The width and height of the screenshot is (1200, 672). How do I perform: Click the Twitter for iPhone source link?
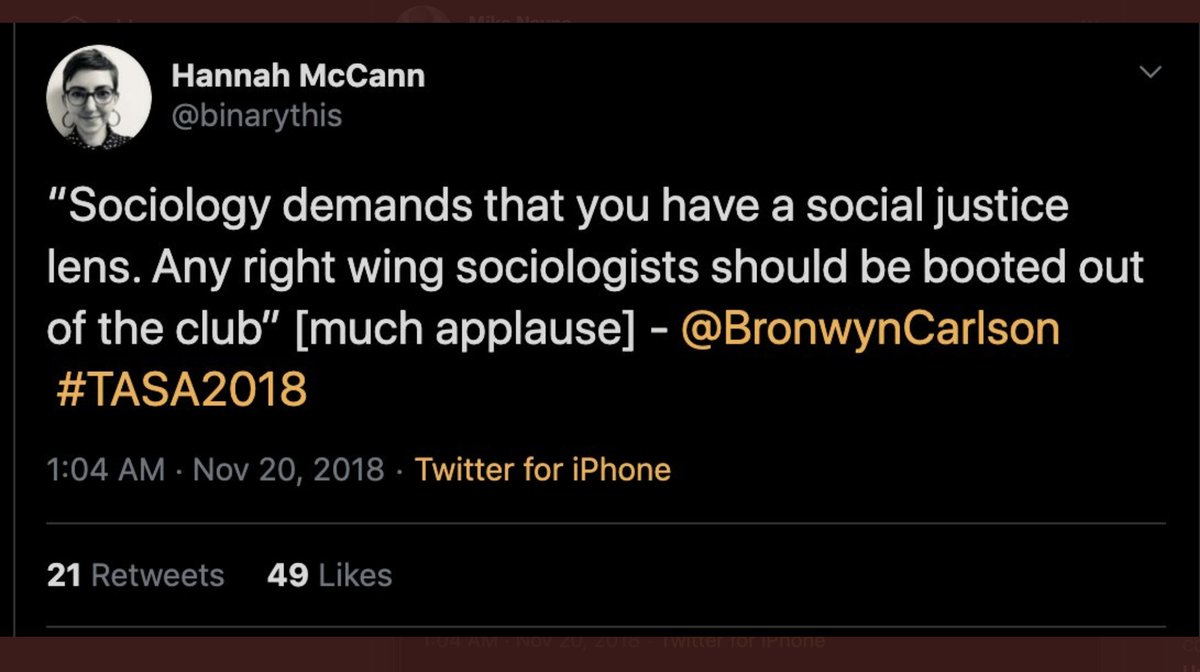coord(543,469)
